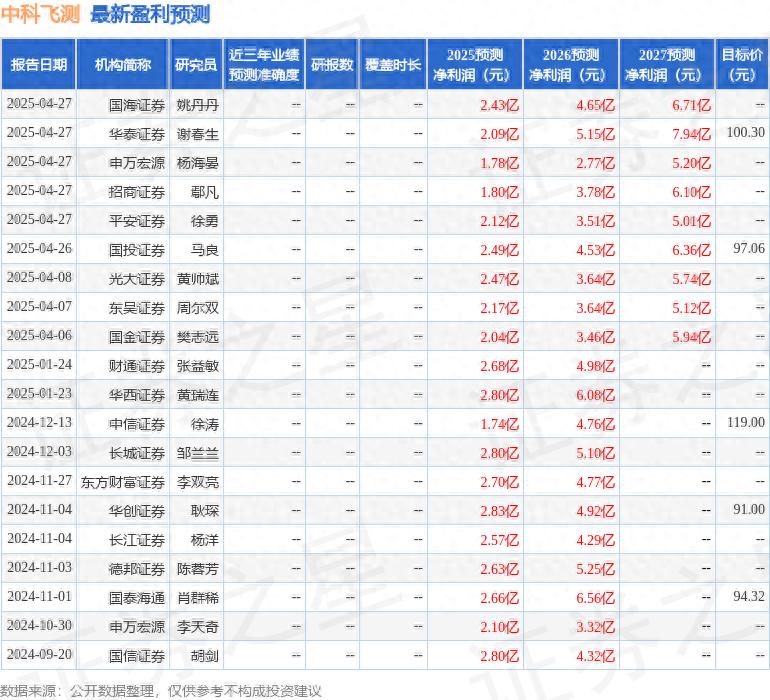This screenshot has width=770, height=700.
Task: Click the 2025-01-24 report date
Action: [39, 364]
